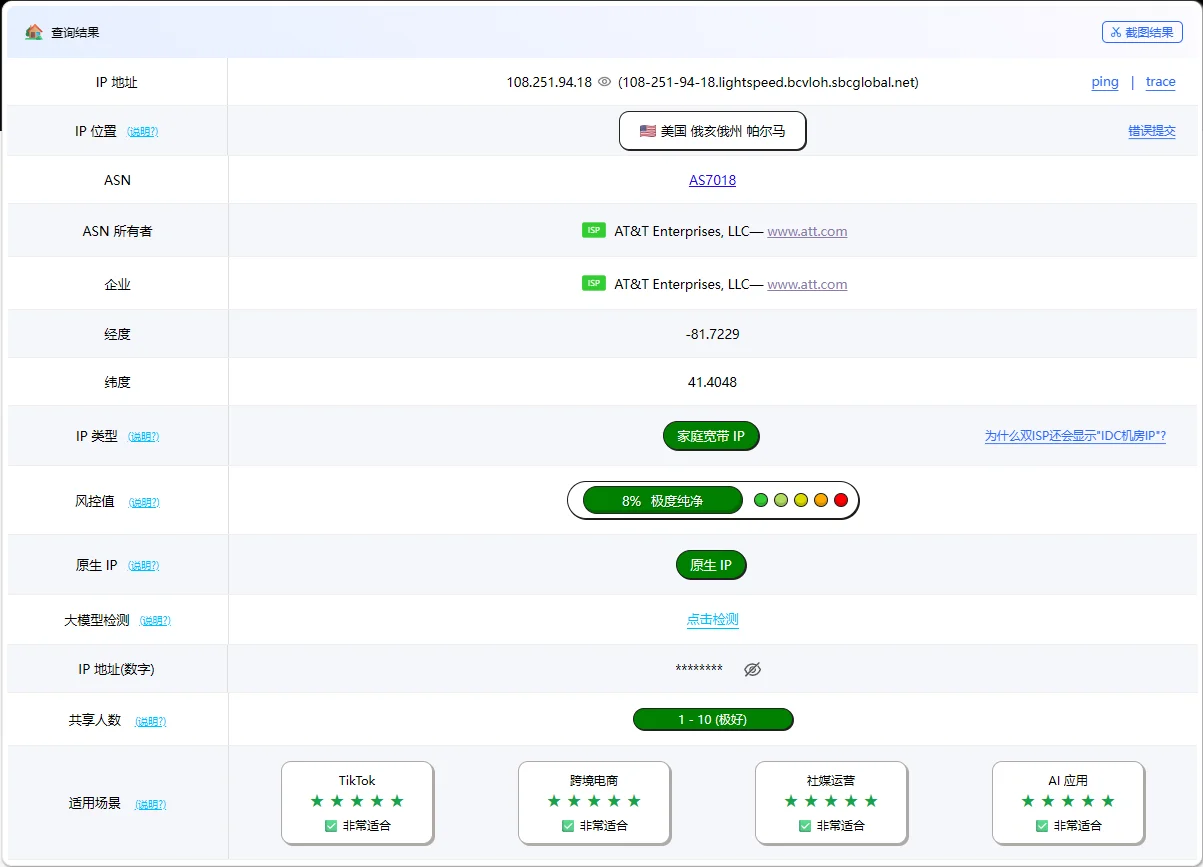Image resolution: width=1203 pixels, height=867 pixels.
Task: Open 说明 help link beside 风控值
Action: [x=144, y=502]
